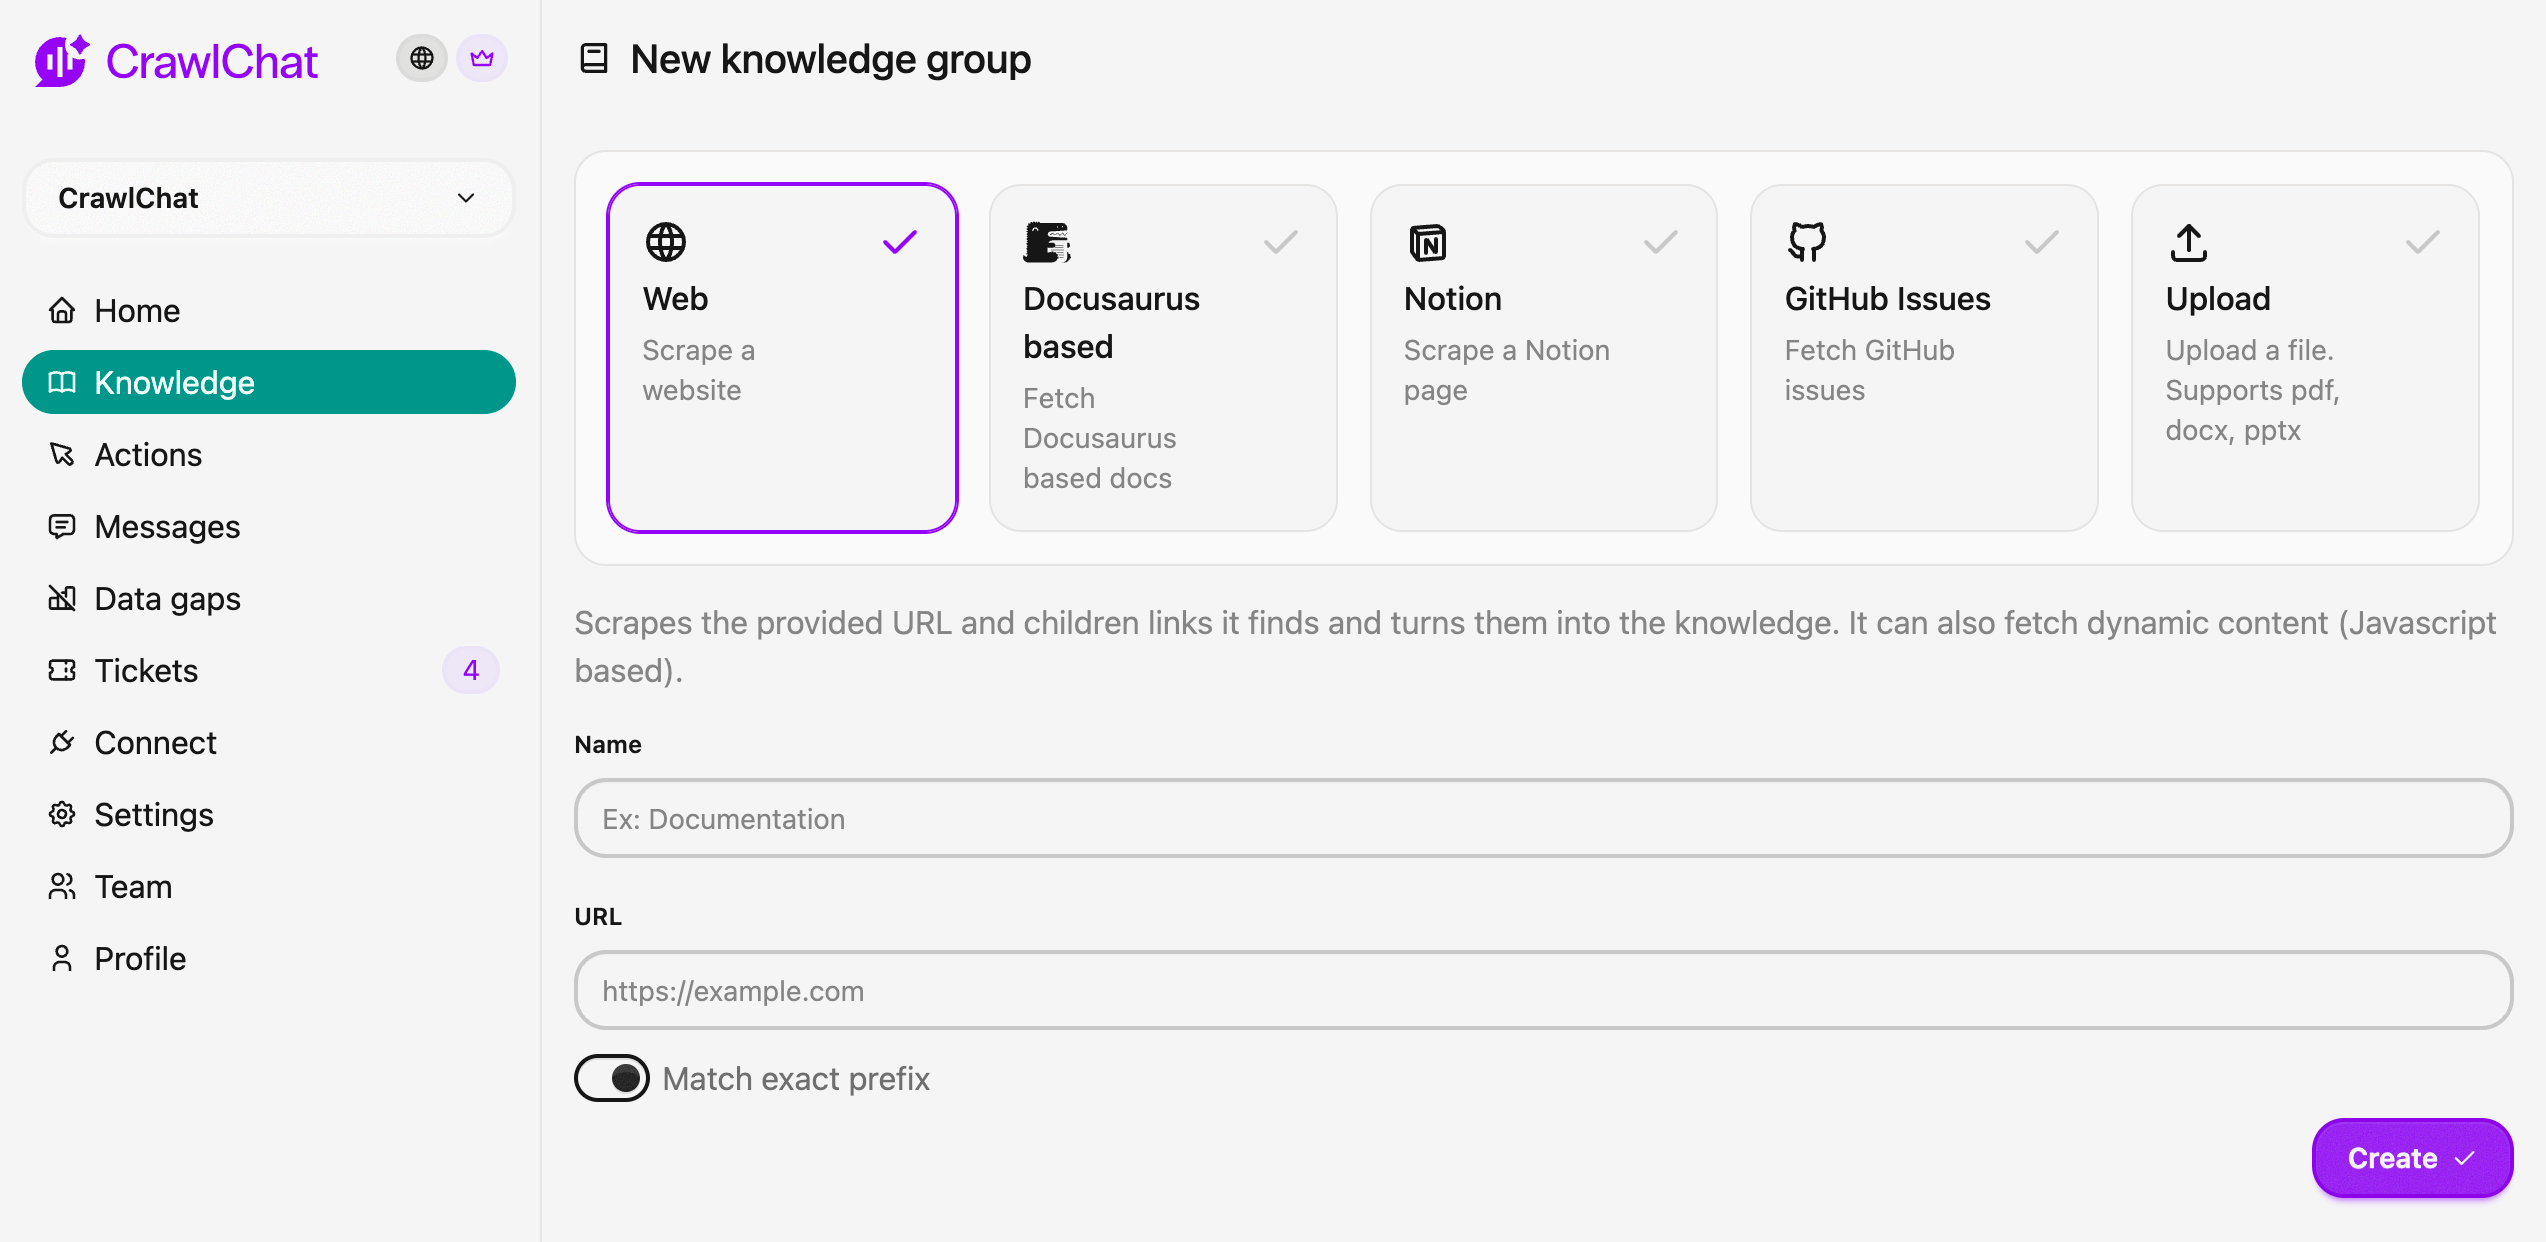Screen dimensions: 2546x1242
Task: Click the Messages chat bubble icon
Action: click(x=62, y=526)
